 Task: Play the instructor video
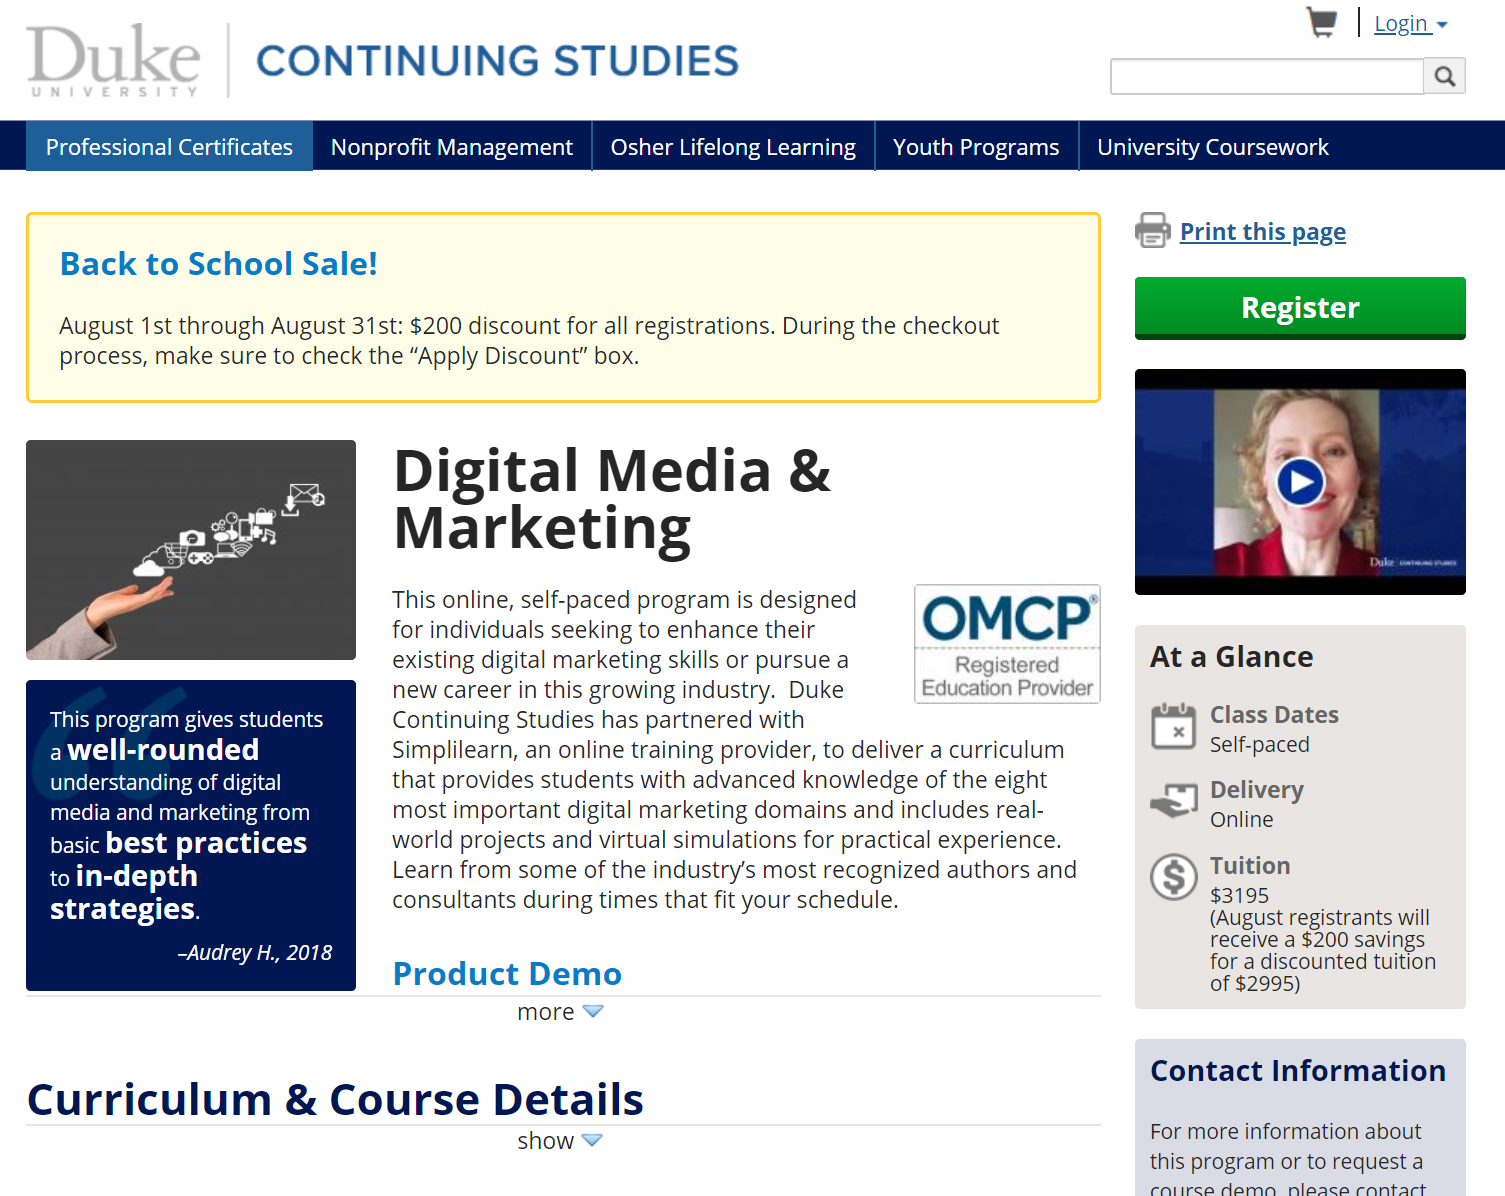pyautogui.click(x=1300, y=482)
